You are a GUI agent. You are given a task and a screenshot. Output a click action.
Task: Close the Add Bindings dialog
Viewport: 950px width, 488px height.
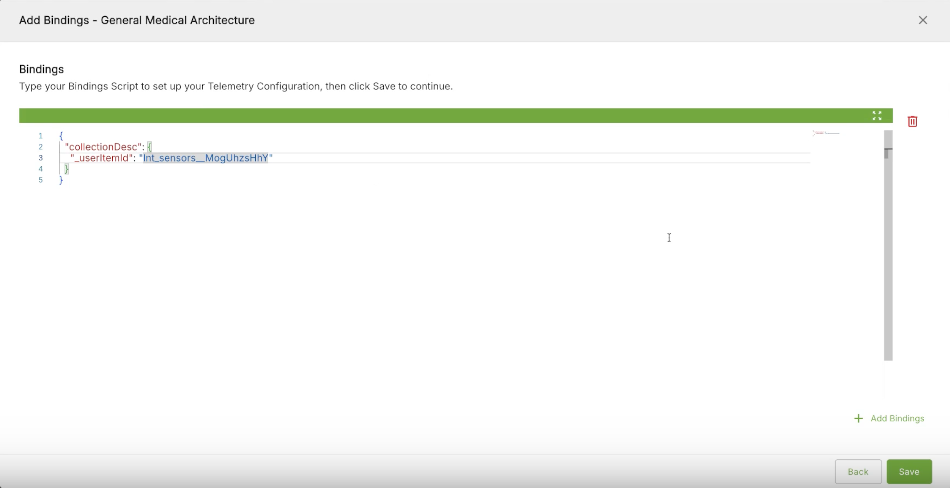pos(922,20)
